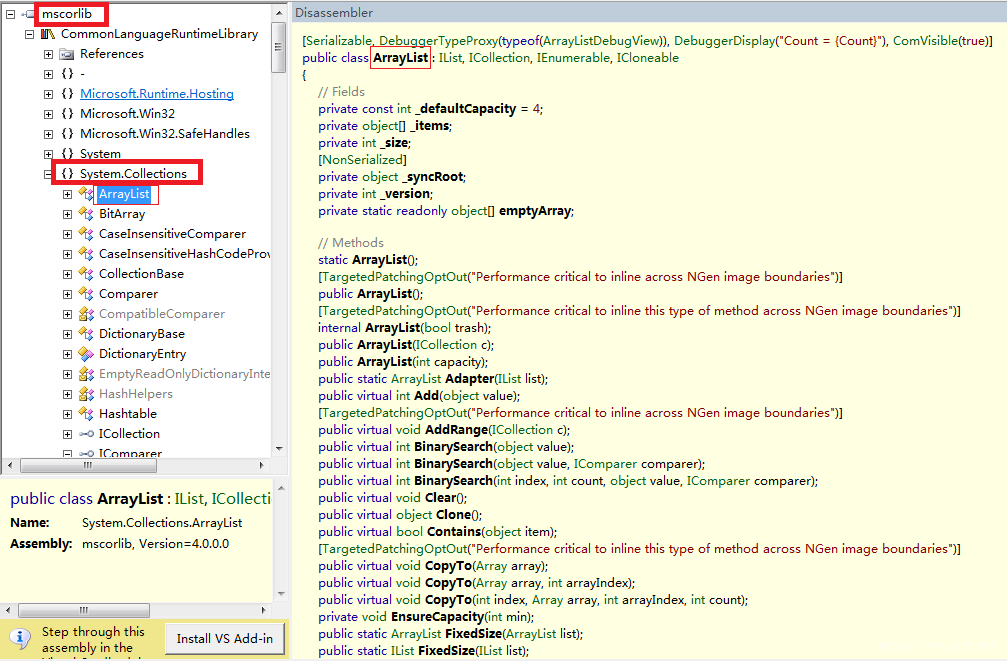Click the IList interface link in Disassembler
The width and height of the screenshot is (1007, 661).
pyautogui.click(x=450, y=58)
